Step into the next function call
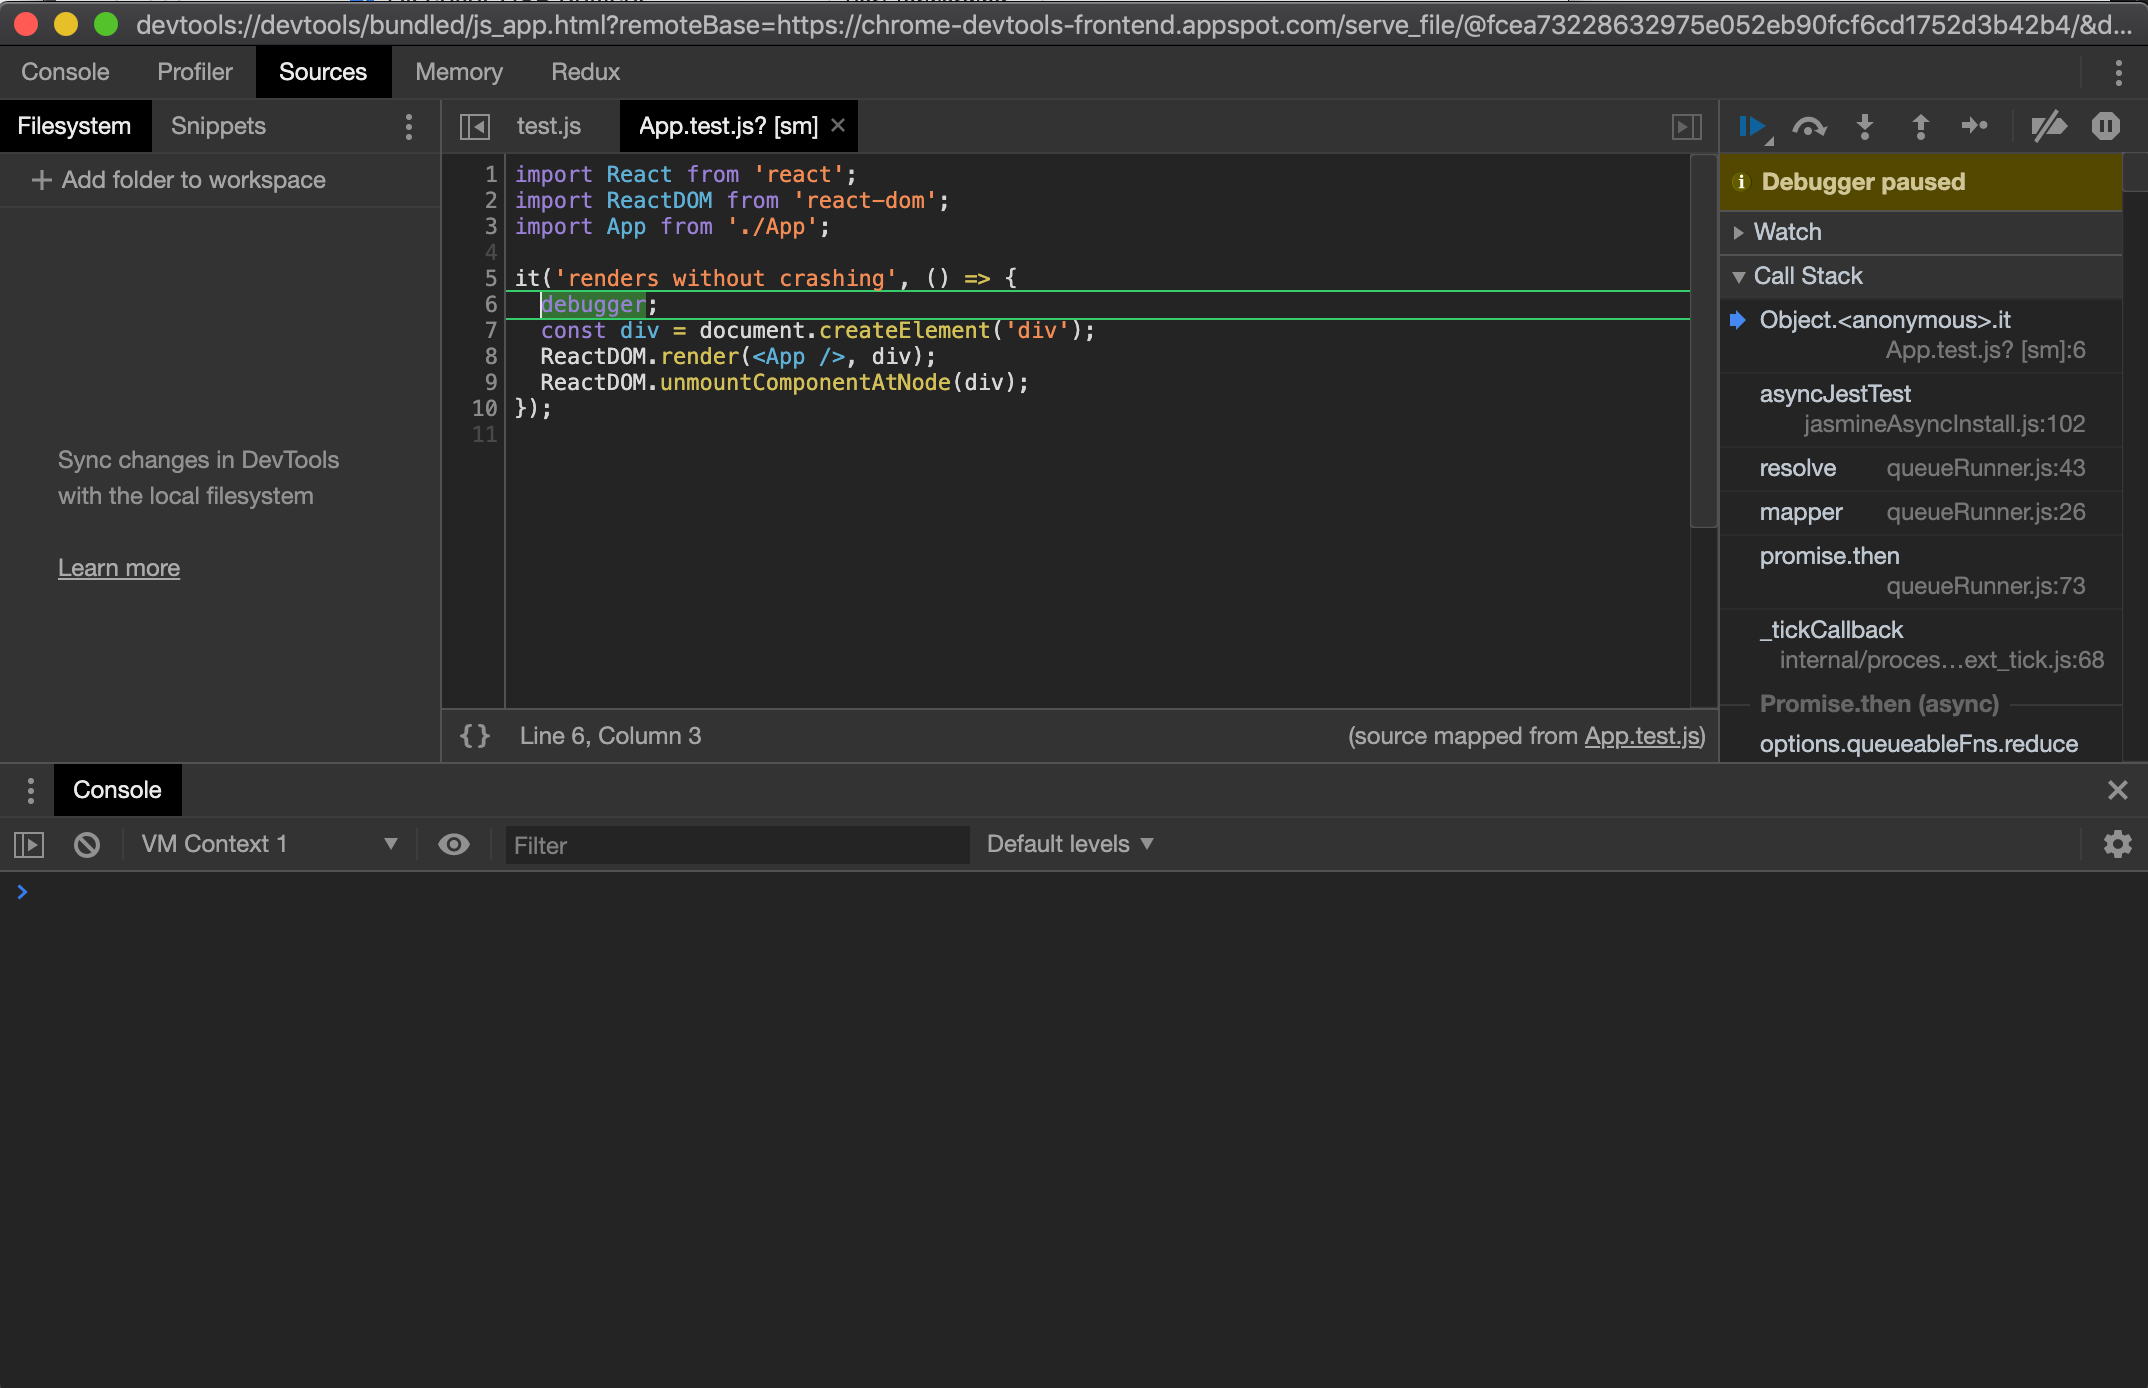Screen dimensions: 2148x1388 tap(1864, 126)
